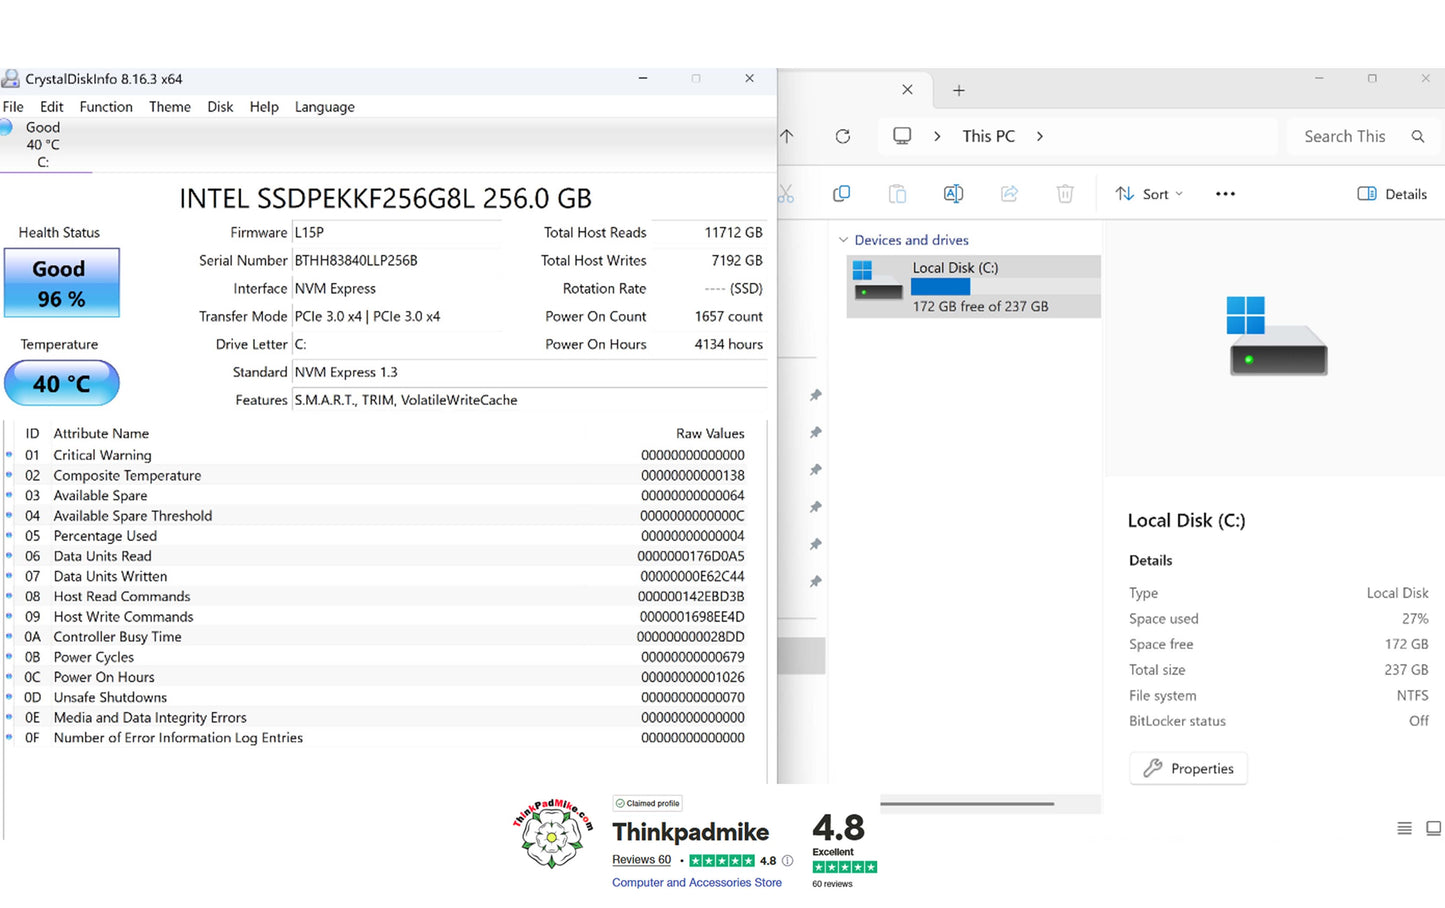Select the Percentage Used row
1445x908 pixels.
pos(385,536)
